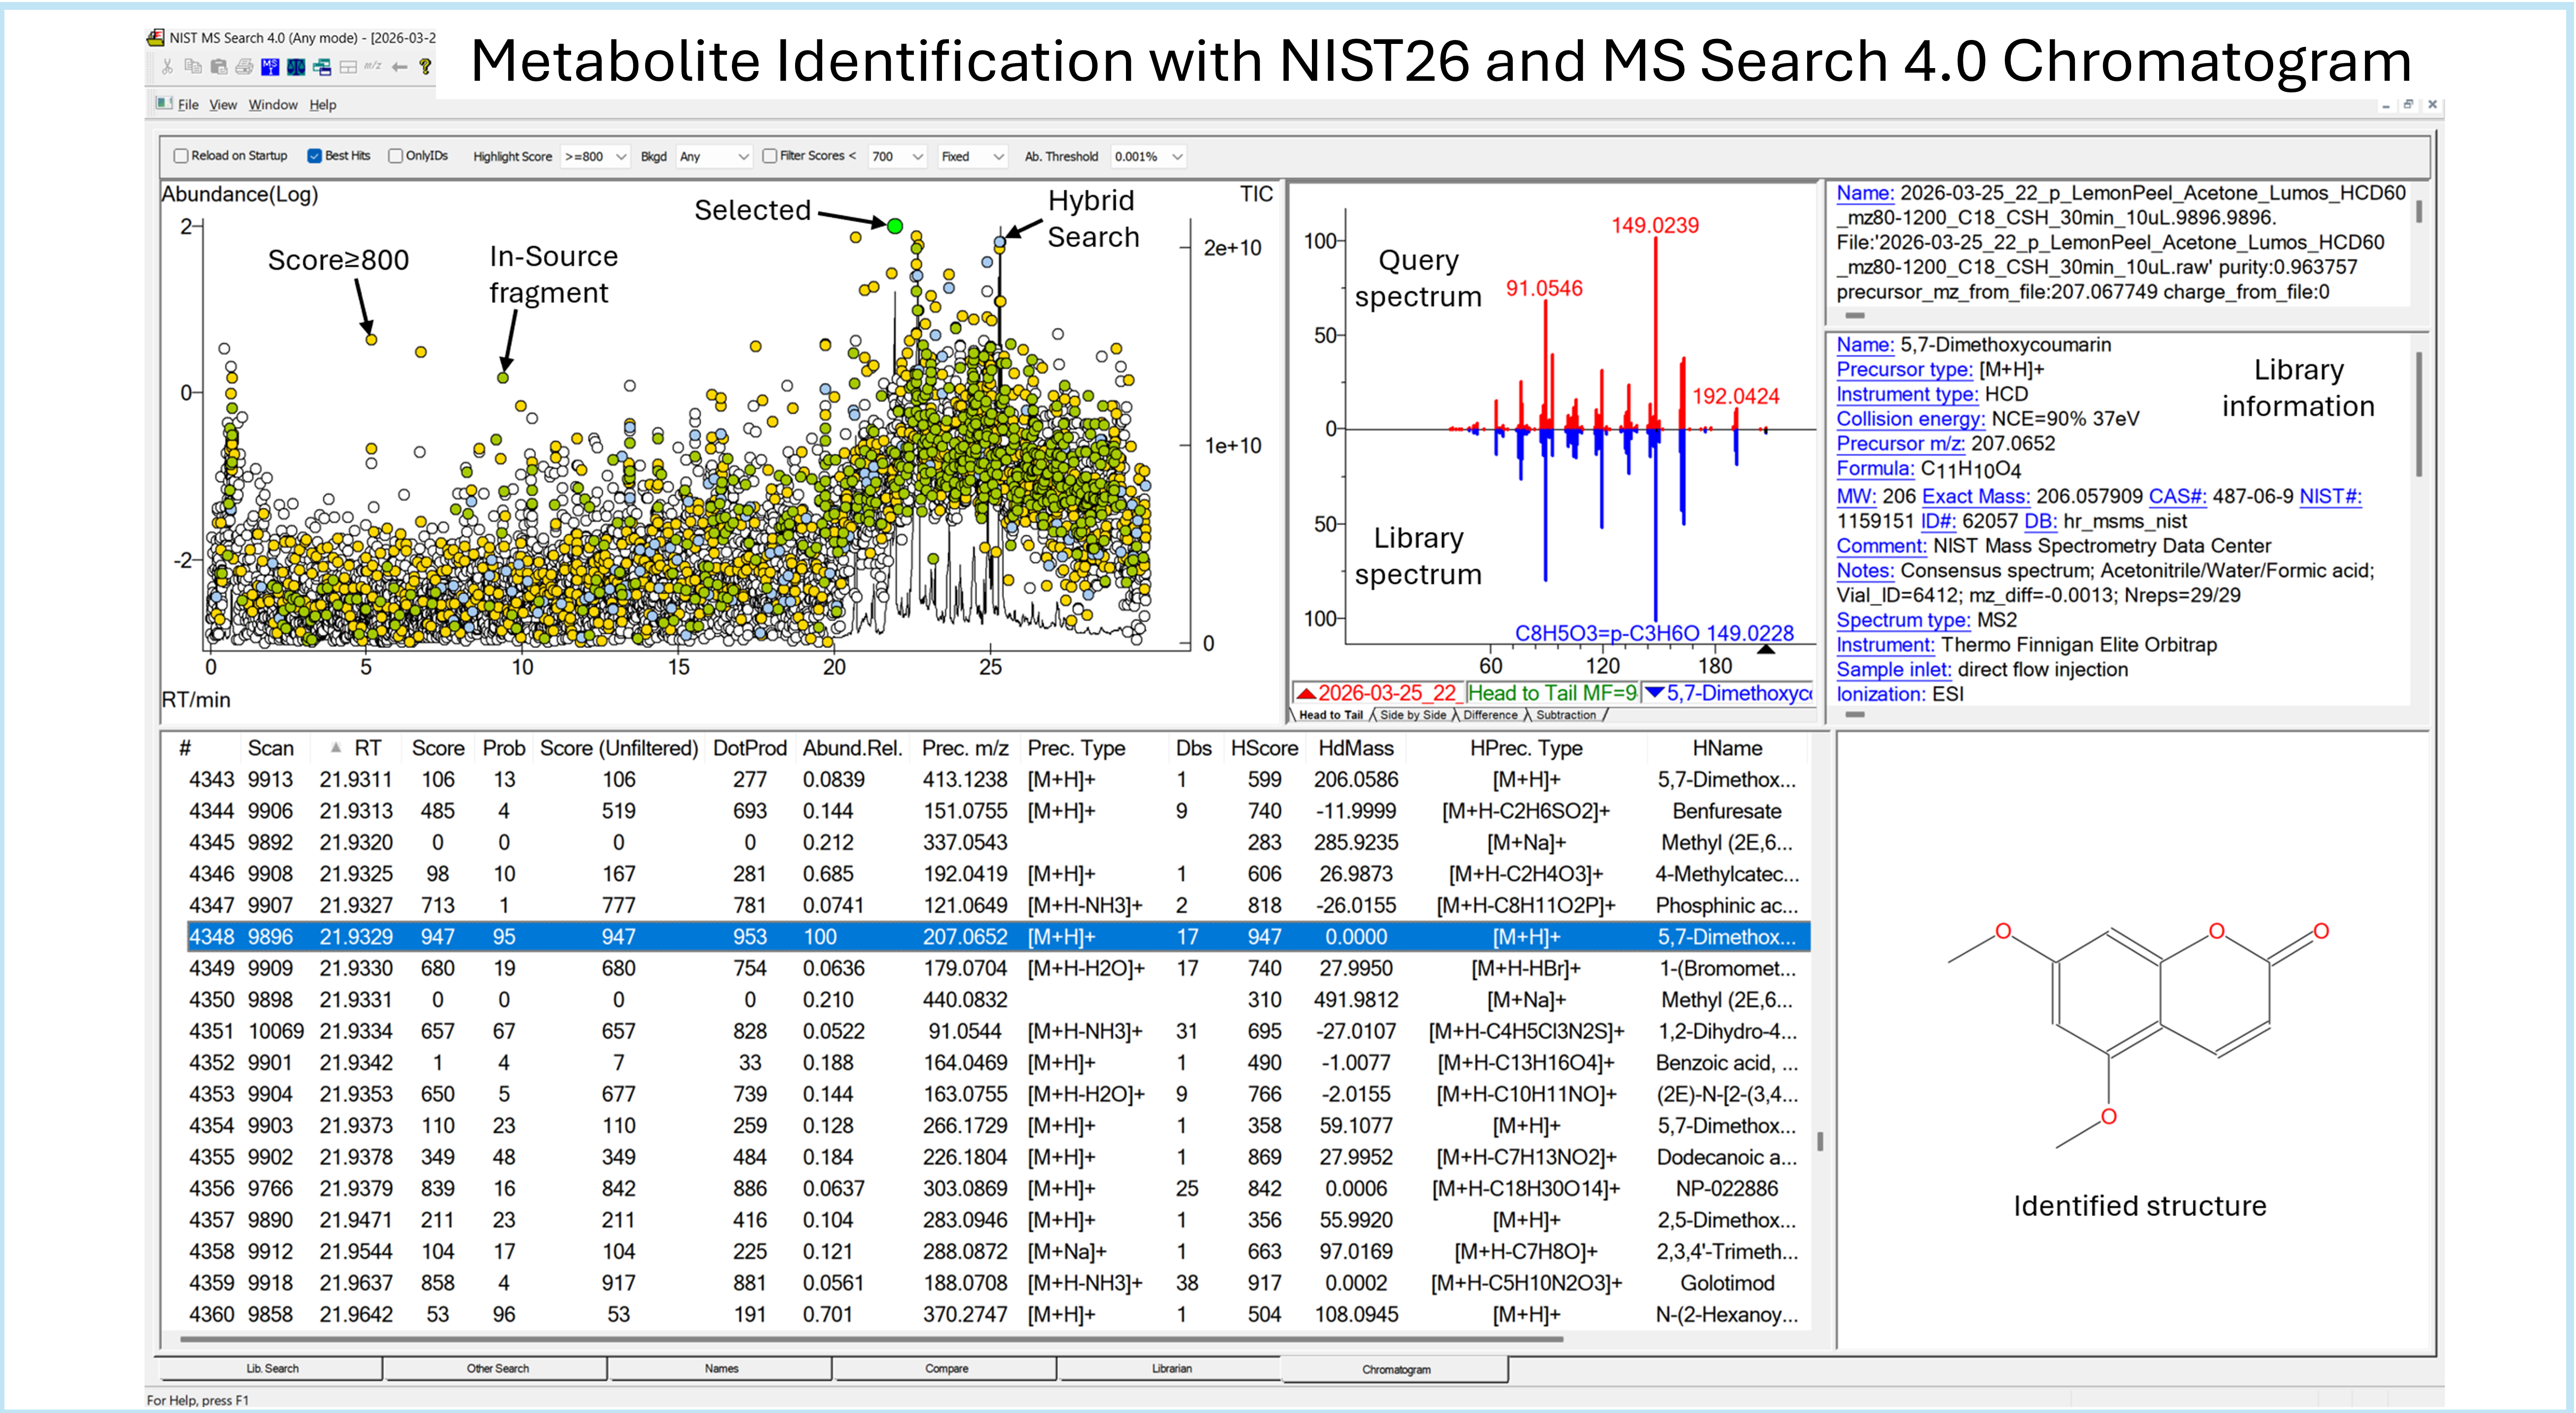Click the blue MS Interpreter toolbar icon
This screenshot has height=1413, width=2576.
pyautogui.click(x=270, y=67)
